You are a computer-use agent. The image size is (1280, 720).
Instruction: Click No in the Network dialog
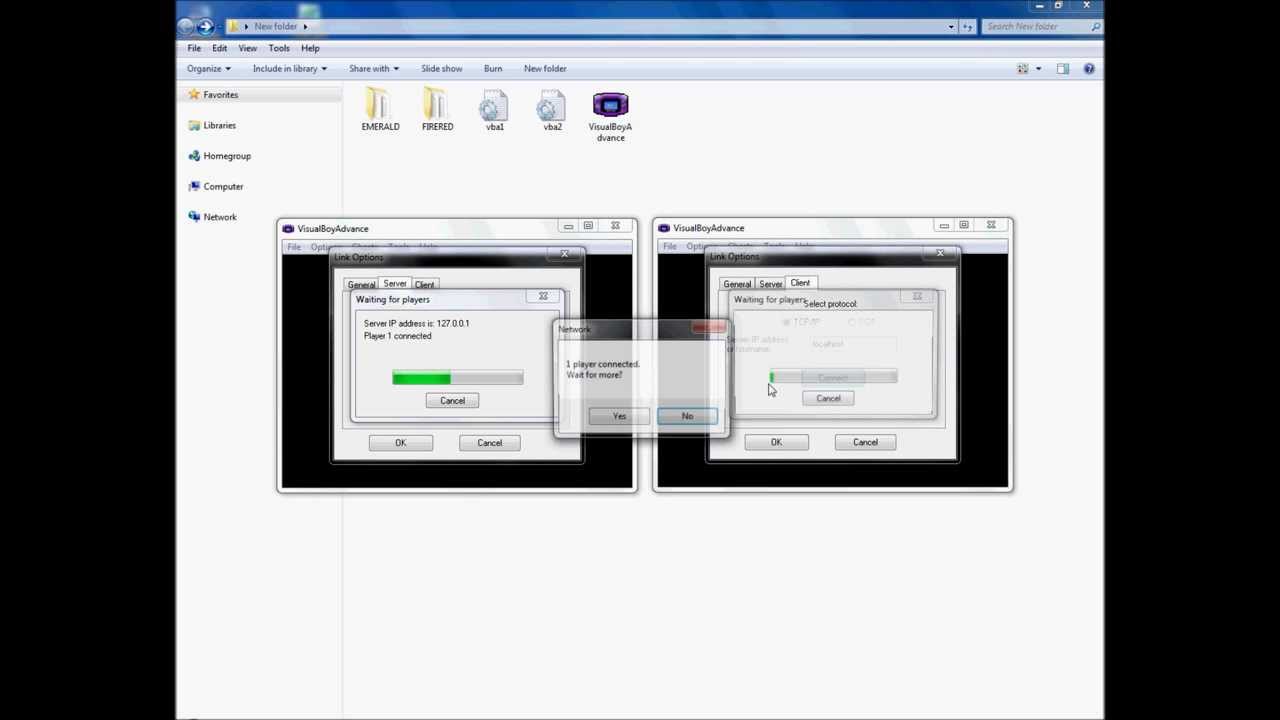687,416
